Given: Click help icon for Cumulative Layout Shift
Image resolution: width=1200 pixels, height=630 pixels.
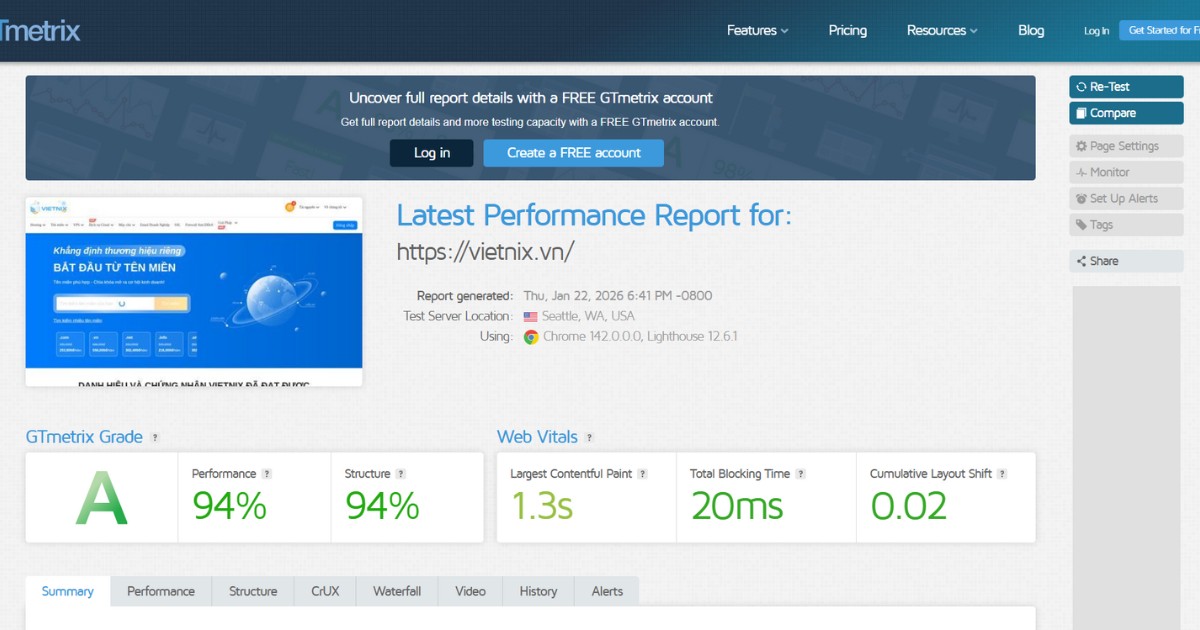Looking at the screenshot, I should tap(1002, 474).
